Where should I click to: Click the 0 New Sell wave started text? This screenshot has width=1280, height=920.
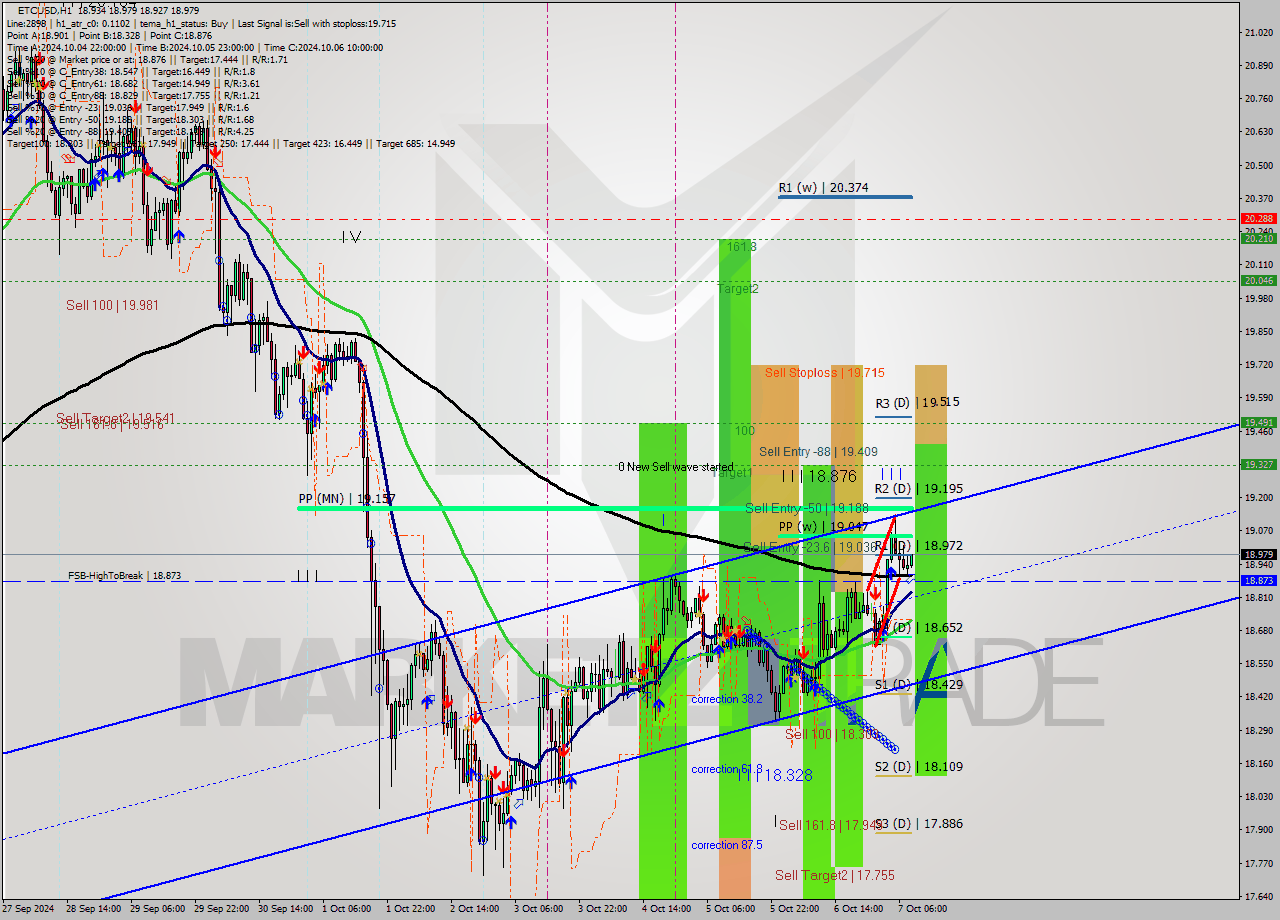click(676, 467)
